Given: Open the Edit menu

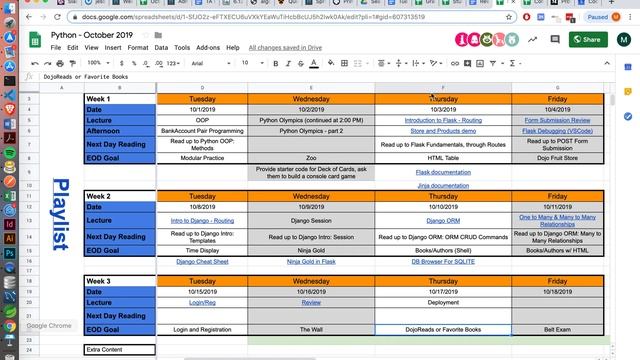Looking at the screenshot, I should pos(73,48).
